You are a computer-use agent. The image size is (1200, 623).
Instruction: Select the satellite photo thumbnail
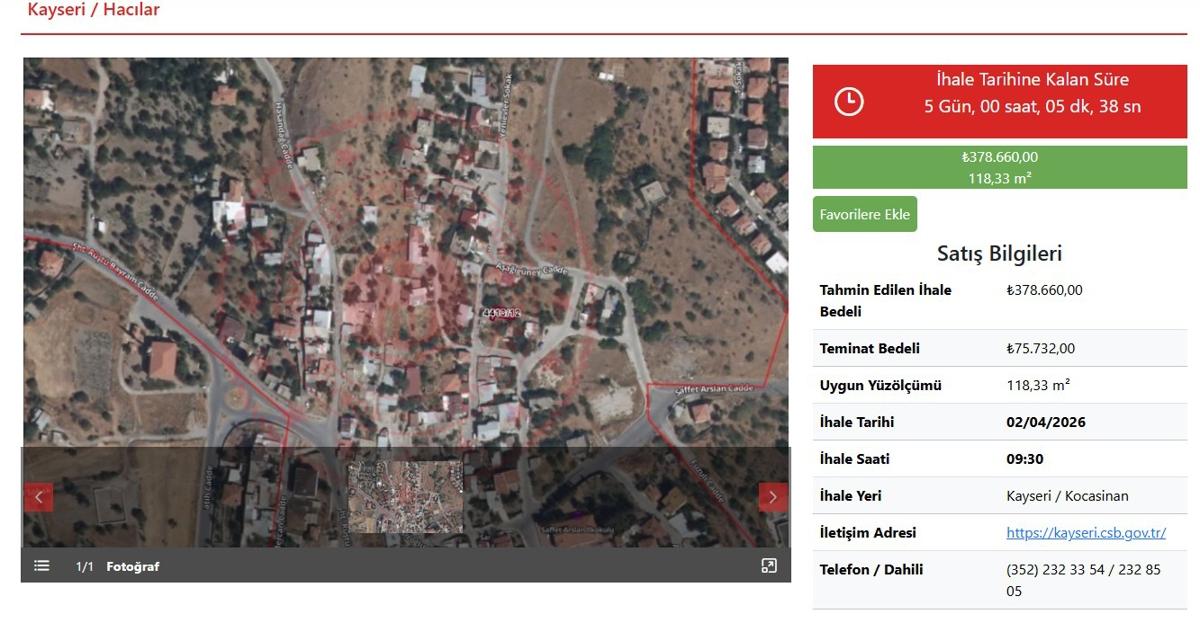[x=405, y=497]
